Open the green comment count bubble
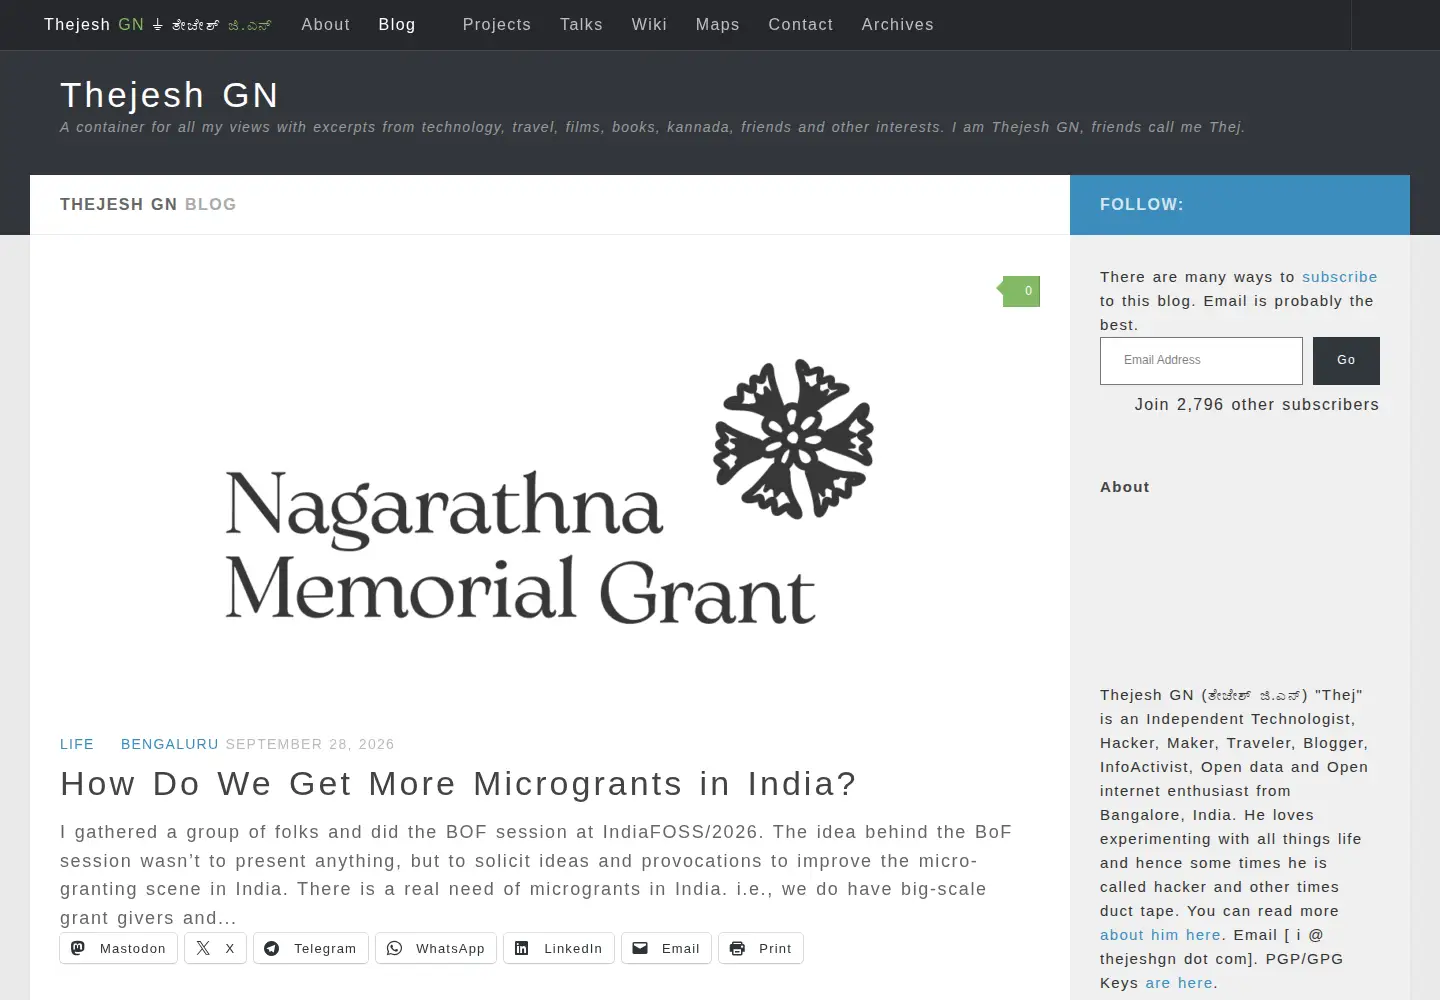This screenshot has width=1440, height=1000. (1020, 291)
